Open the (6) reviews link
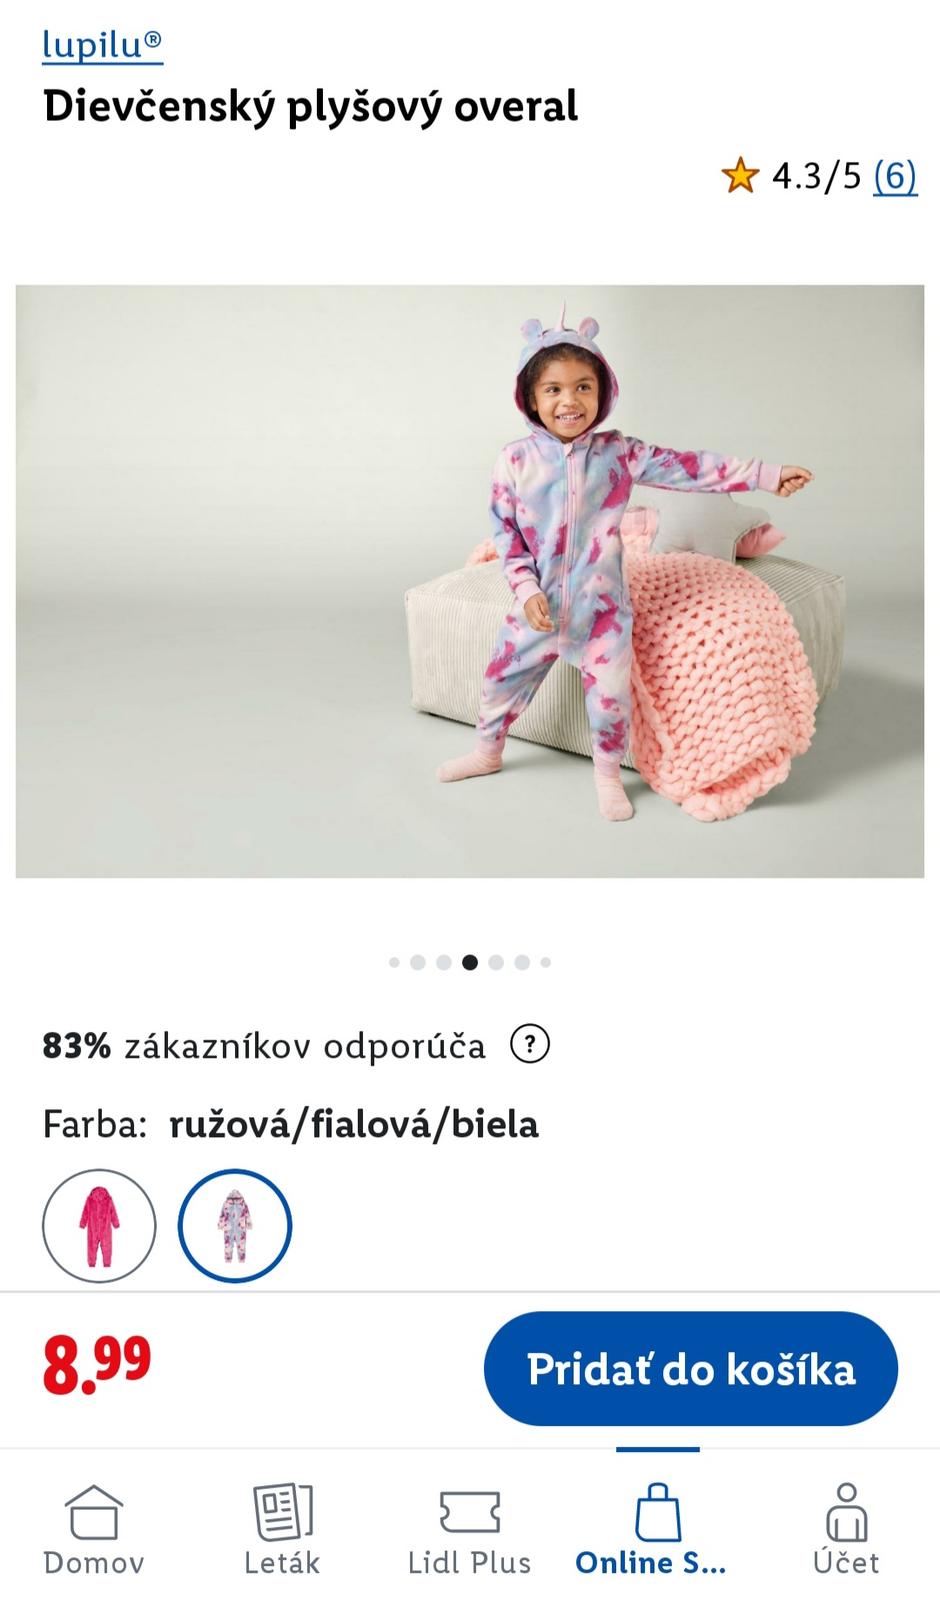940x1600 pixels. point(895,176)
